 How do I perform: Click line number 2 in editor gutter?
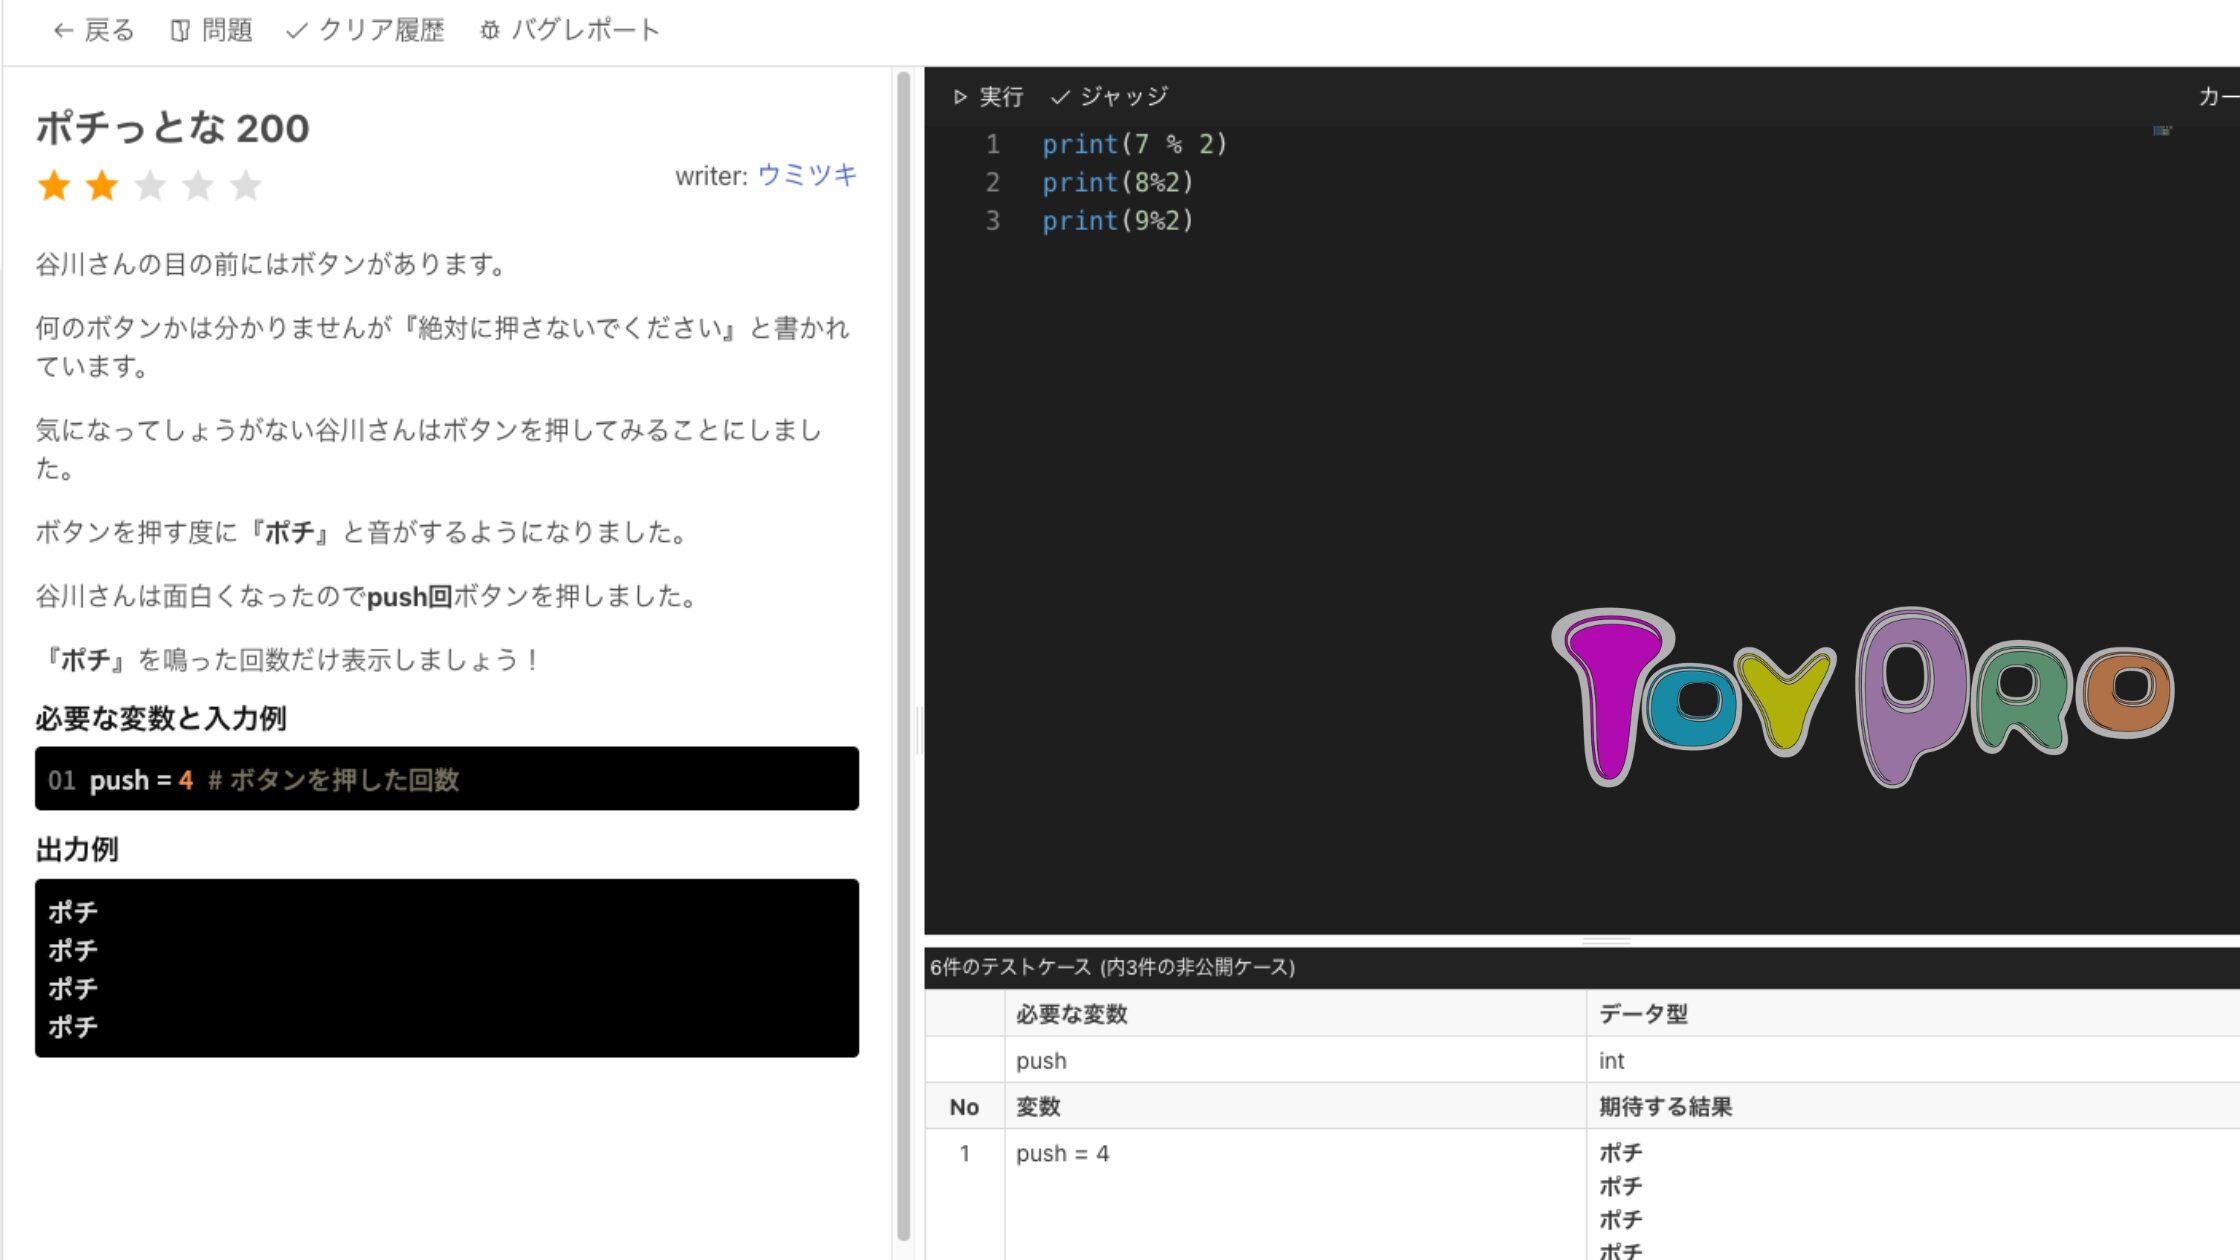pyautogui.click(x=992, y=182)
